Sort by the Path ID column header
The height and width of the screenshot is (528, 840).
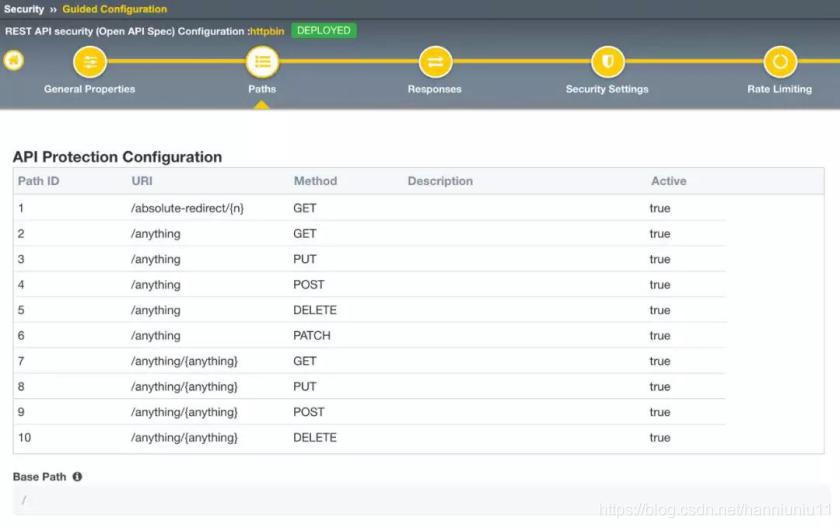39,181
